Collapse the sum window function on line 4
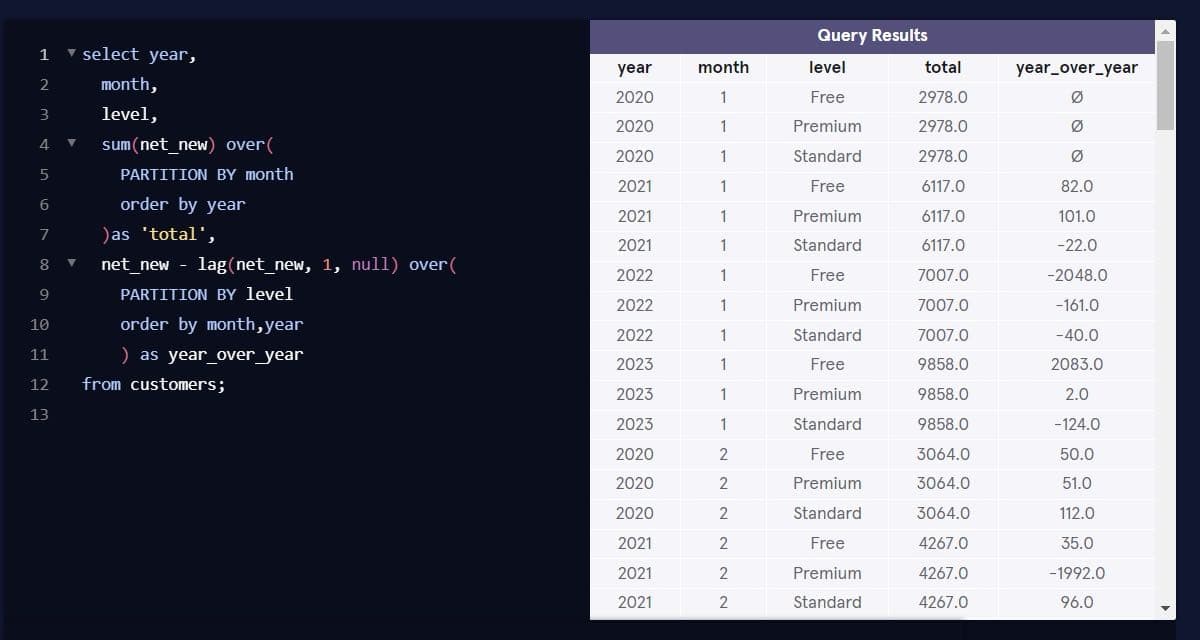 (69, 144)
